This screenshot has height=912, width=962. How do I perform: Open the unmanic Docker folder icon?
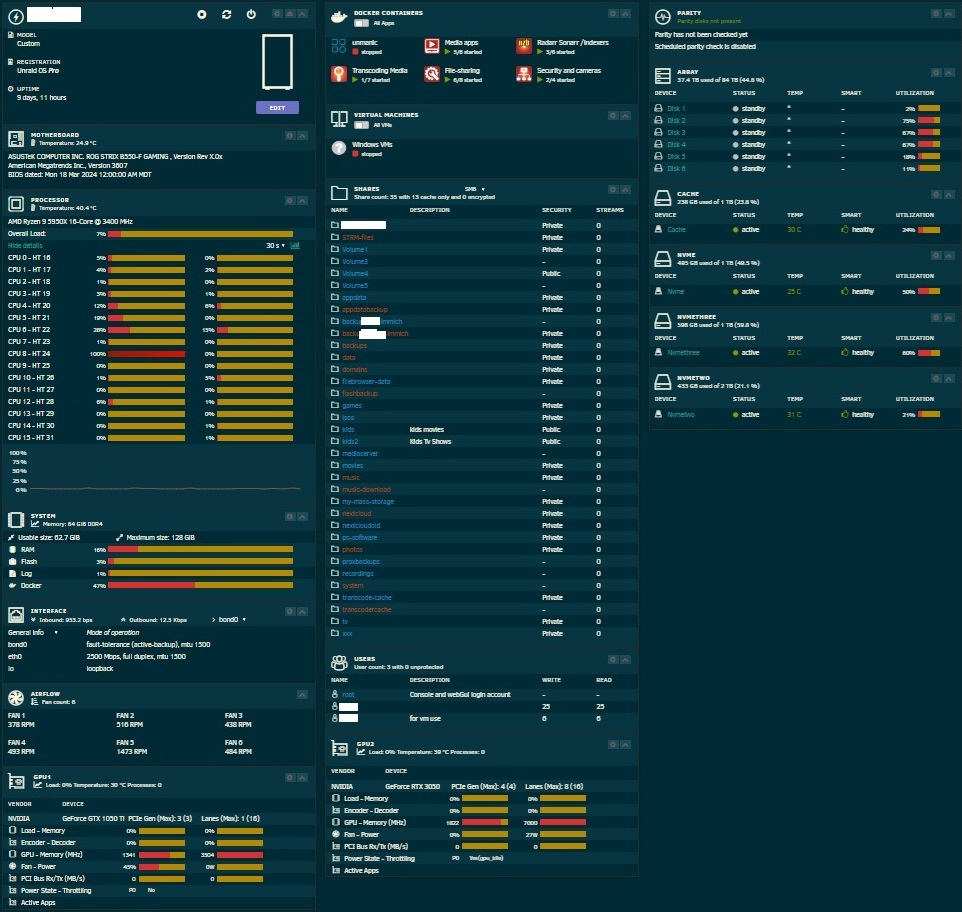(339, 46)
